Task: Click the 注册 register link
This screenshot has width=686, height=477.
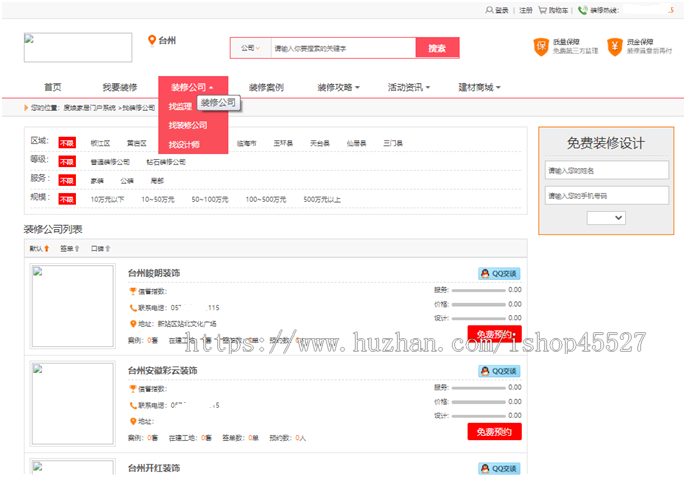Action: coord(526,10)
